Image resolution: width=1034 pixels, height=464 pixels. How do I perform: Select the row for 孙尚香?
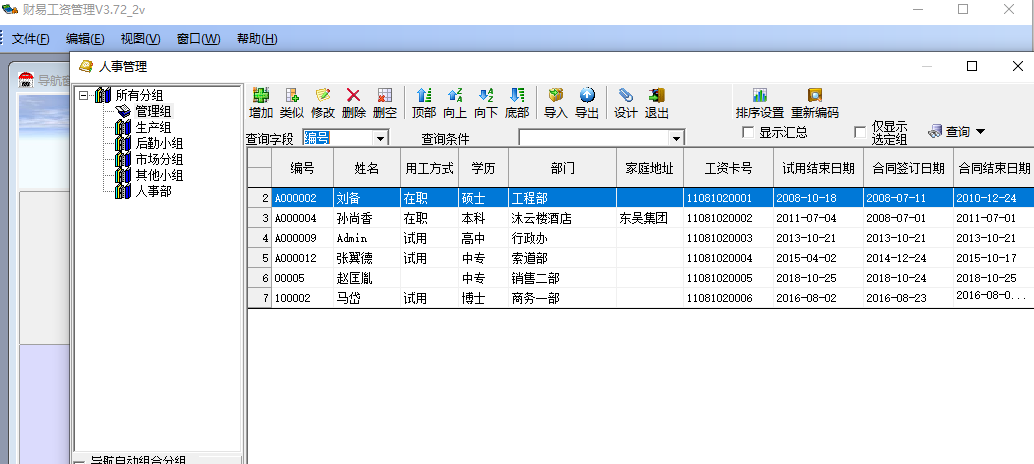point(355,218)
